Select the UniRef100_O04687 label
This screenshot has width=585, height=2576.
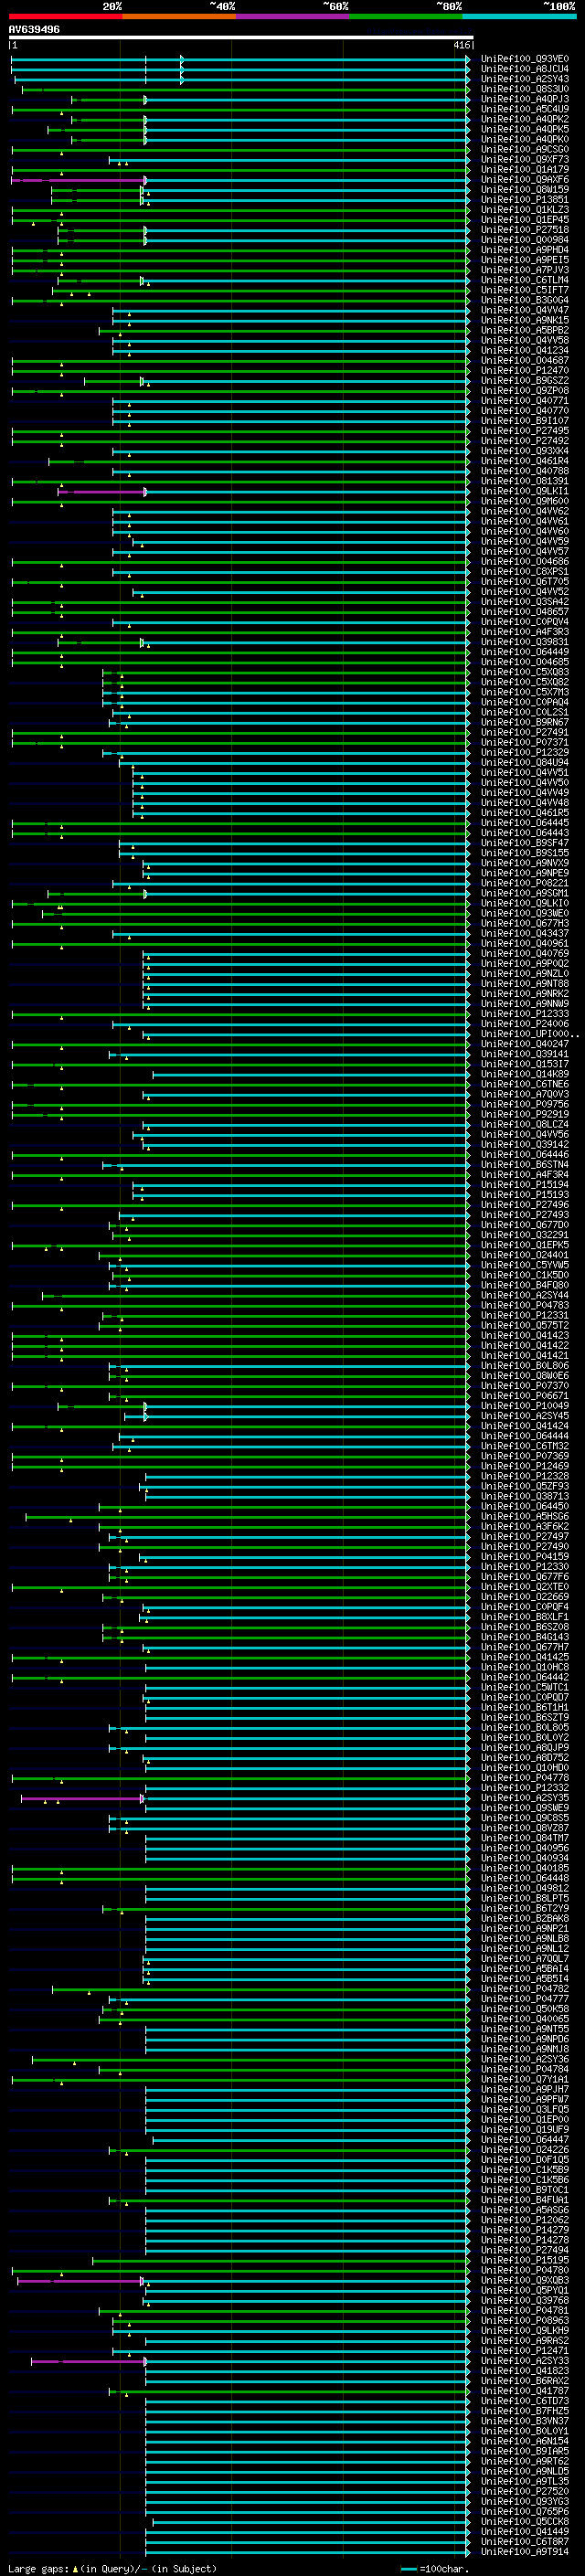525,361
